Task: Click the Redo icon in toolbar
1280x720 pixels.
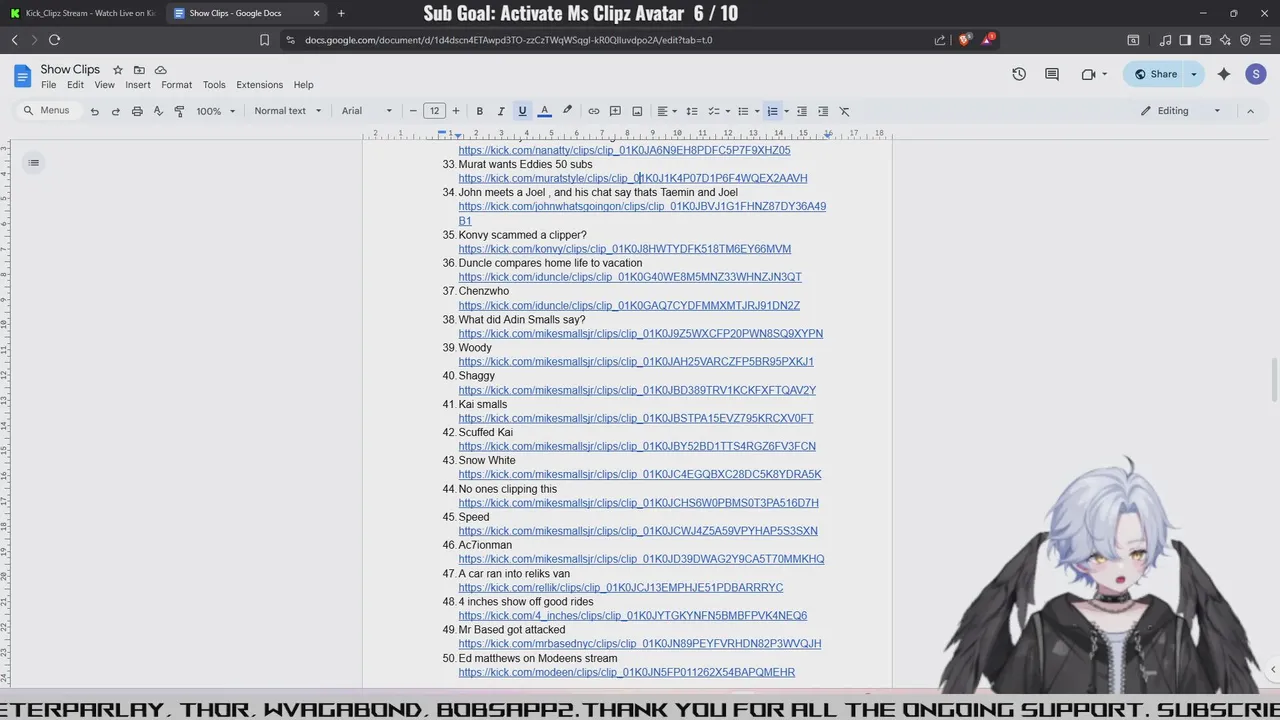Action: (x=116, y=111)
